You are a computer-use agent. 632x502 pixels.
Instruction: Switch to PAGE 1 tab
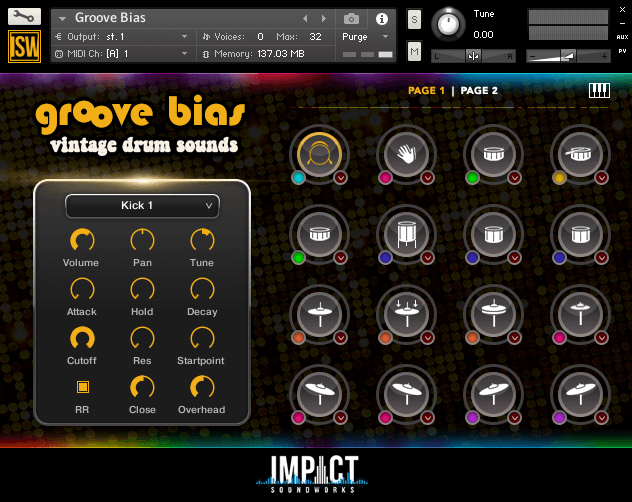point(426,91)
